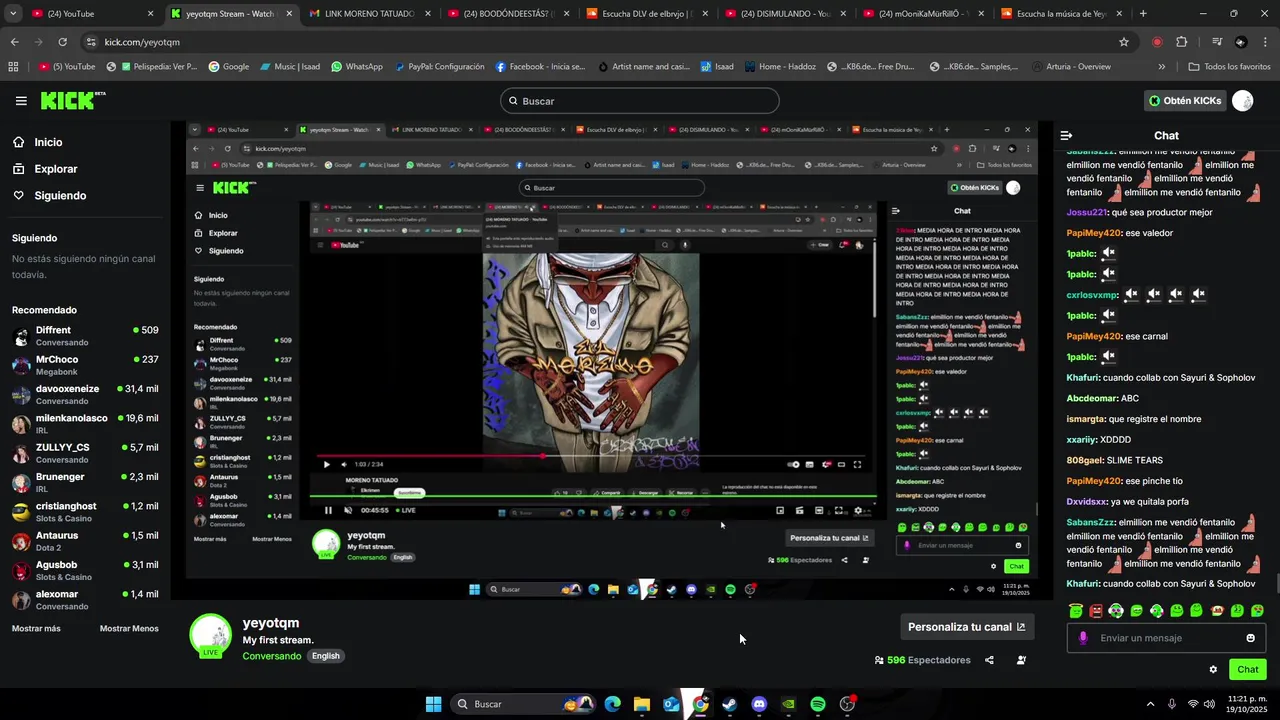Image resolution: width=1280 pixels, height=720 pixels.
Task: Click the browser back arrow
Action: (x=14, y=42)
